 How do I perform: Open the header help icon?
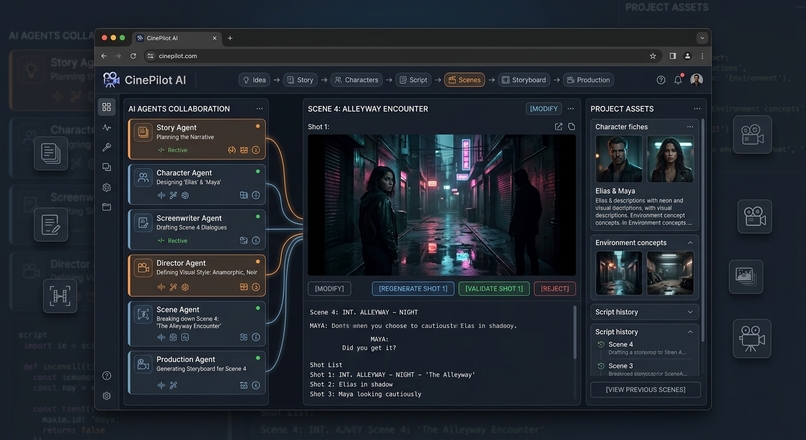coord(661,80)
